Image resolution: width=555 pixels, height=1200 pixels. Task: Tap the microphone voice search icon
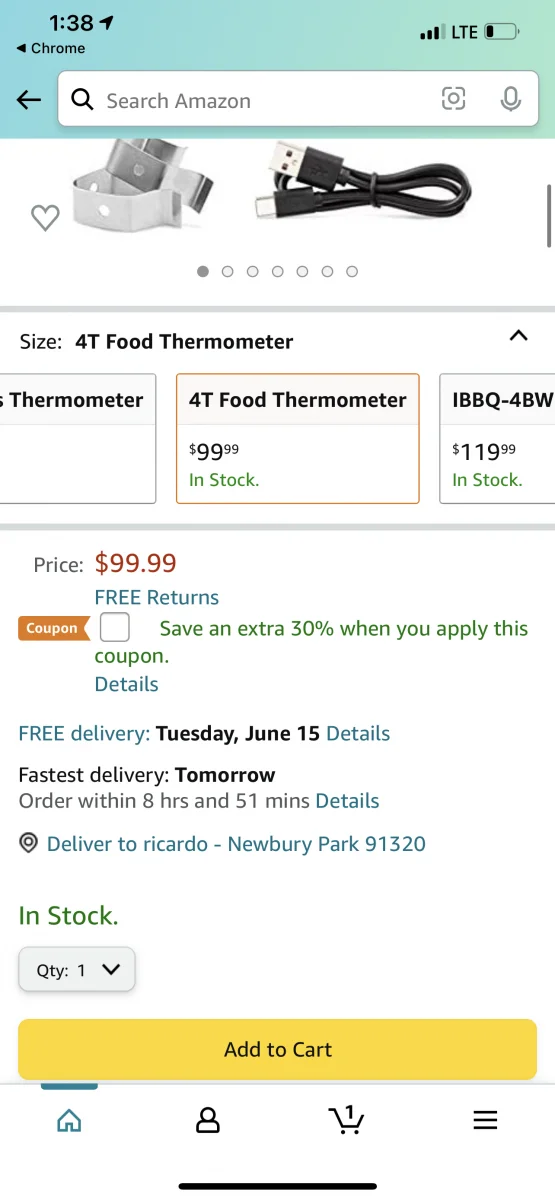click(x=510, y=99)
